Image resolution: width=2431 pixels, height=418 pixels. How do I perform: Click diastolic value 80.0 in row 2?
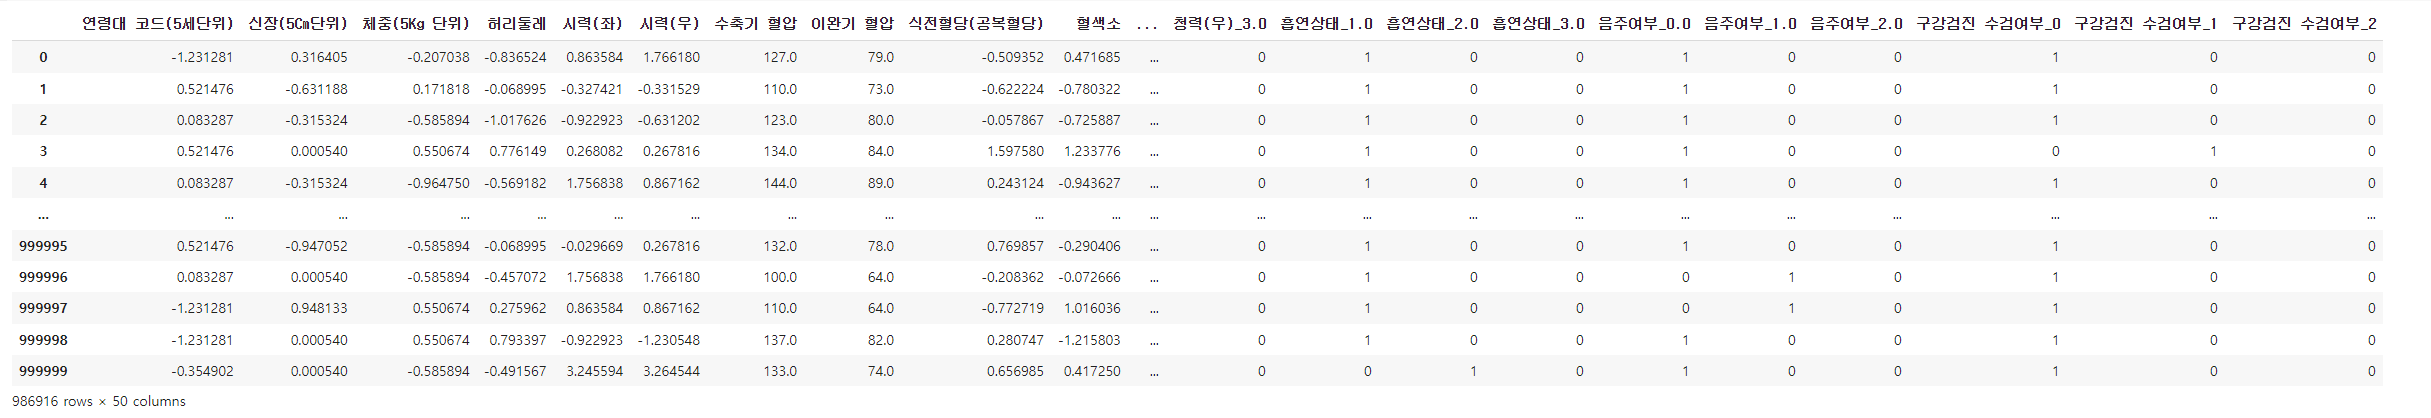881,120
